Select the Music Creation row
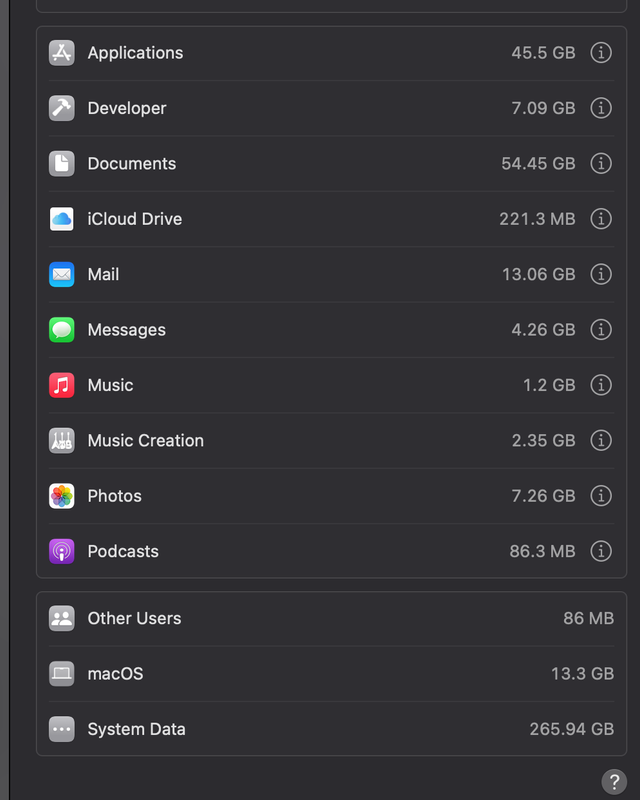 tap(300, 441)
